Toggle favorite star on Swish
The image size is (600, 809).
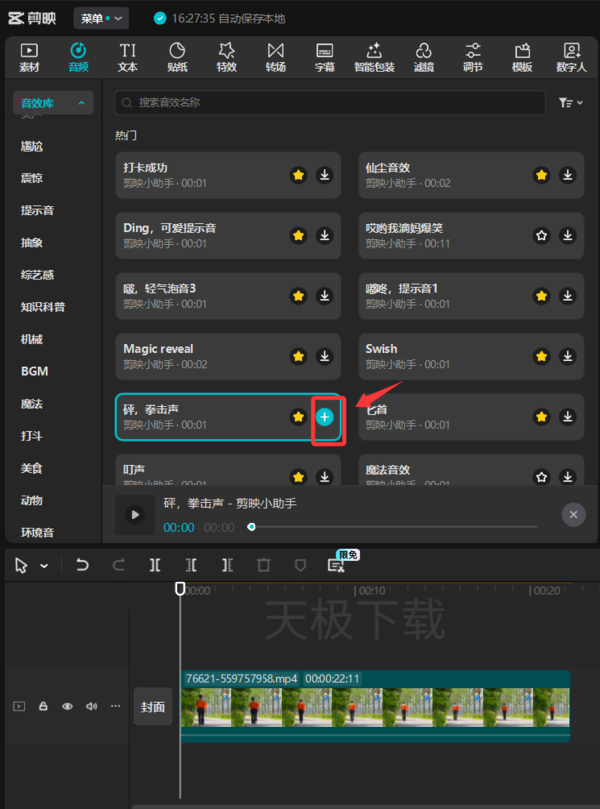[x=541, y=356]
